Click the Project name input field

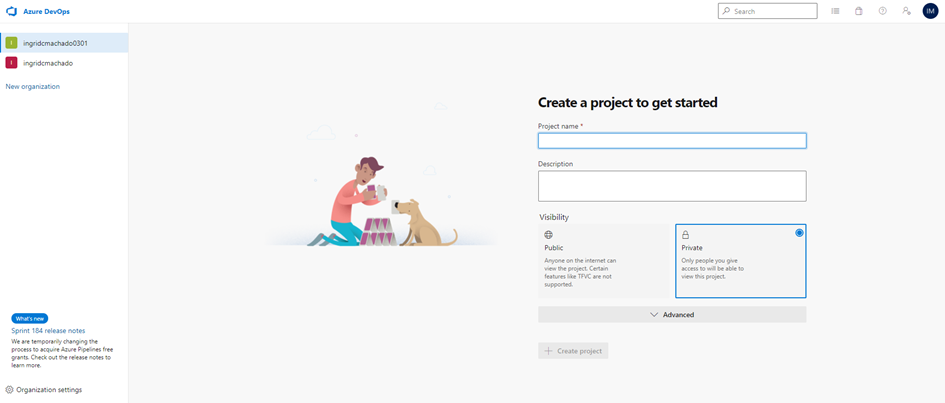[672, 141]
